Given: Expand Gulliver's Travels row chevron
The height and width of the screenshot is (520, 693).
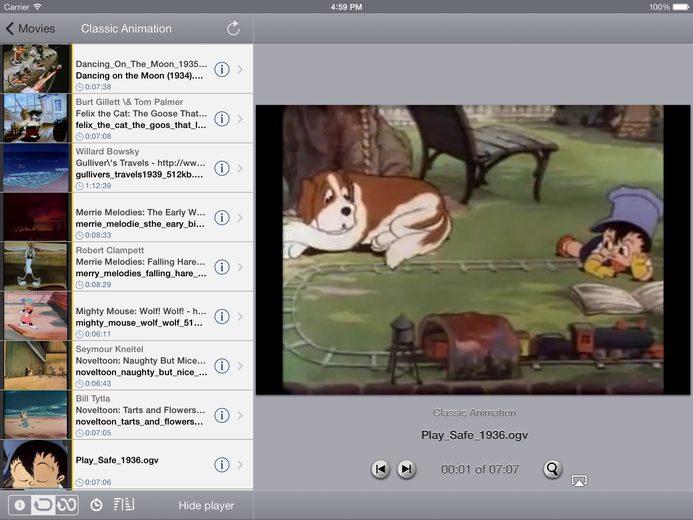Looking at the screenshot, I should 240,168.
